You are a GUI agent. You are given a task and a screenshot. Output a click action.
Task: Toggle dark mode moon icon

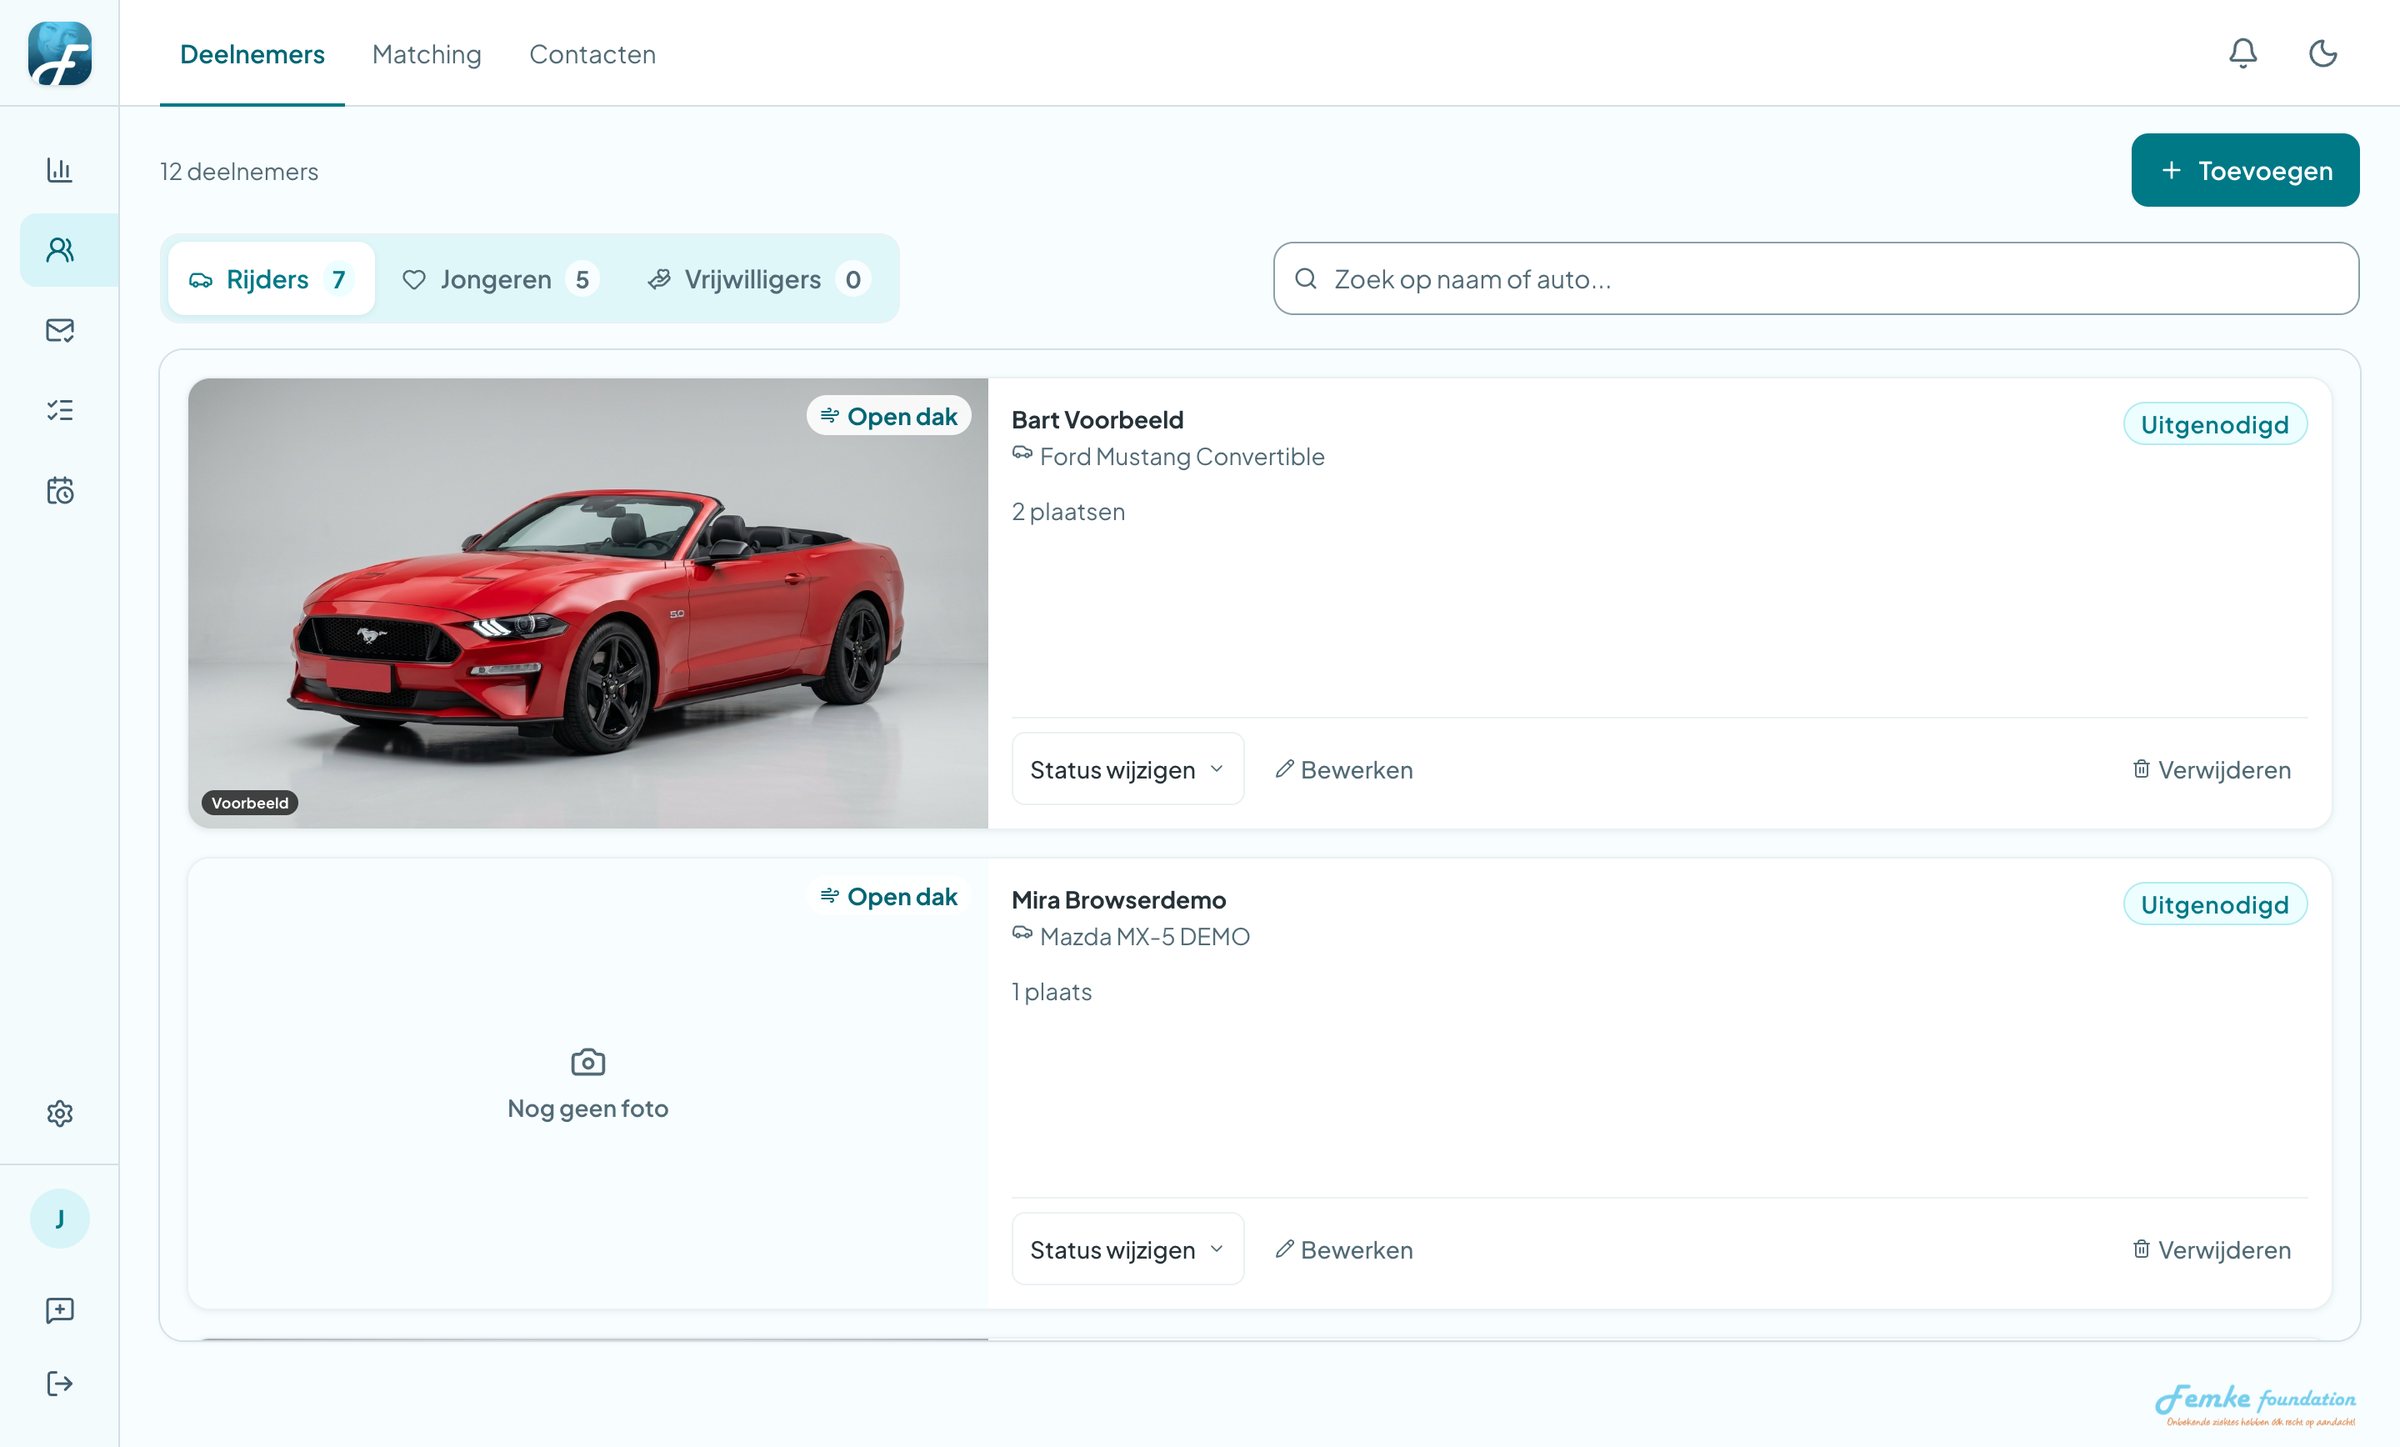[2323, 53]
